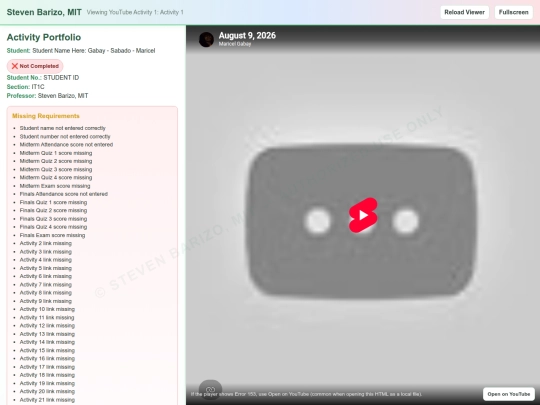
Task: Click 'Activity 2 link missing' item
Action: click(x=46, y=243)
